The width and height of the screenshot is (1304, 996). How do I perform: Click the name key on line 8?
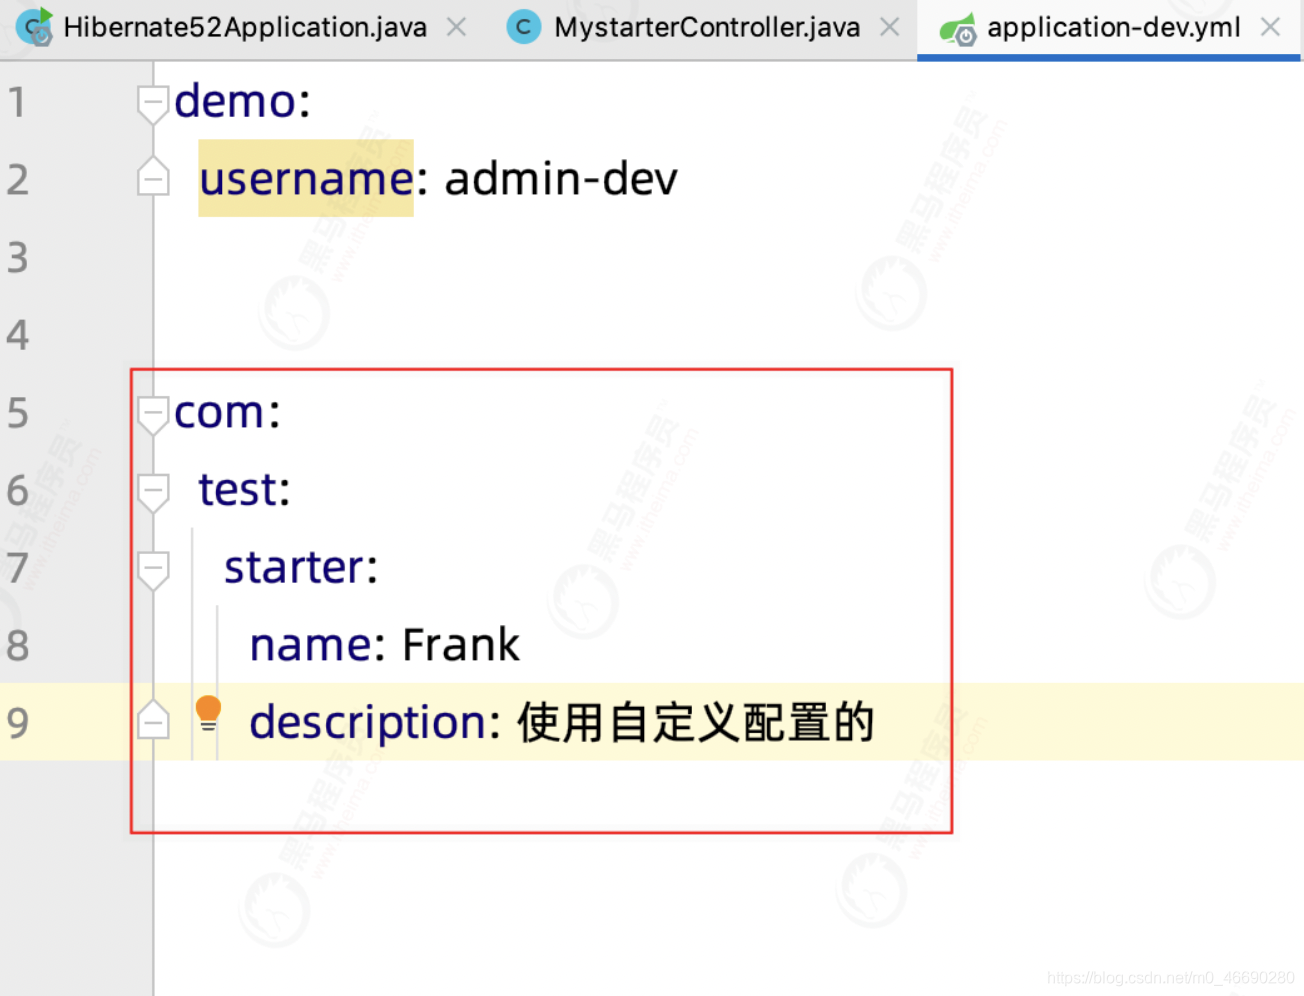(x=310, y=645)
